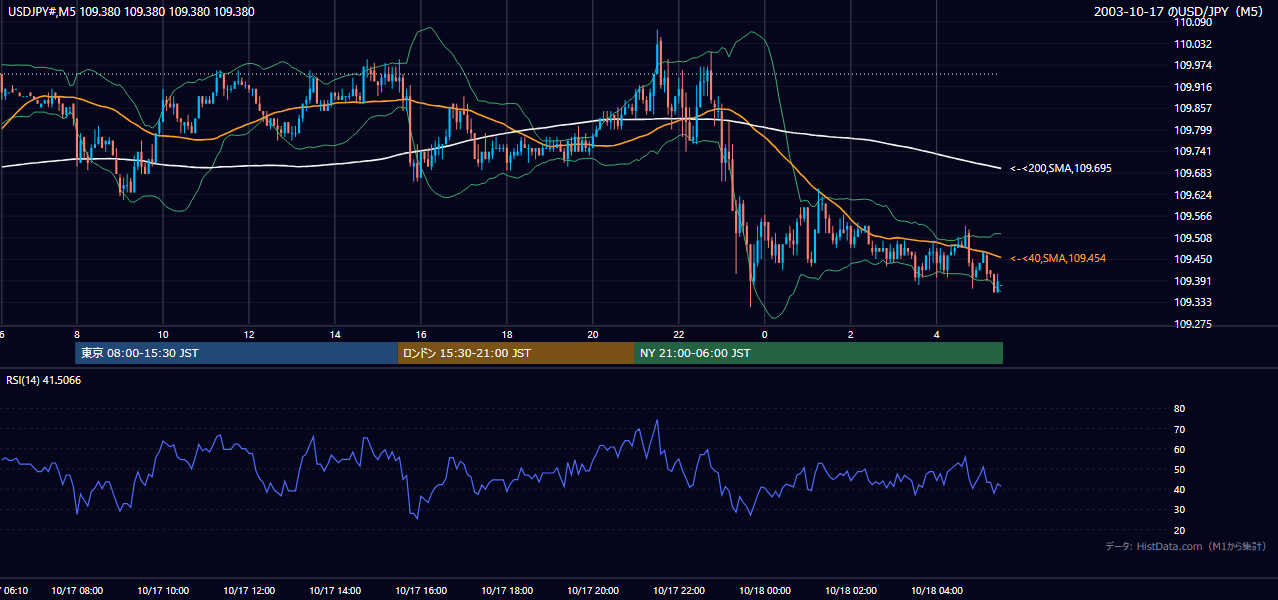The height and width of the screenshot is (600, 1278).
Task: Click price level 109.275 on the axis
Action: click(x=1194, y=324)
